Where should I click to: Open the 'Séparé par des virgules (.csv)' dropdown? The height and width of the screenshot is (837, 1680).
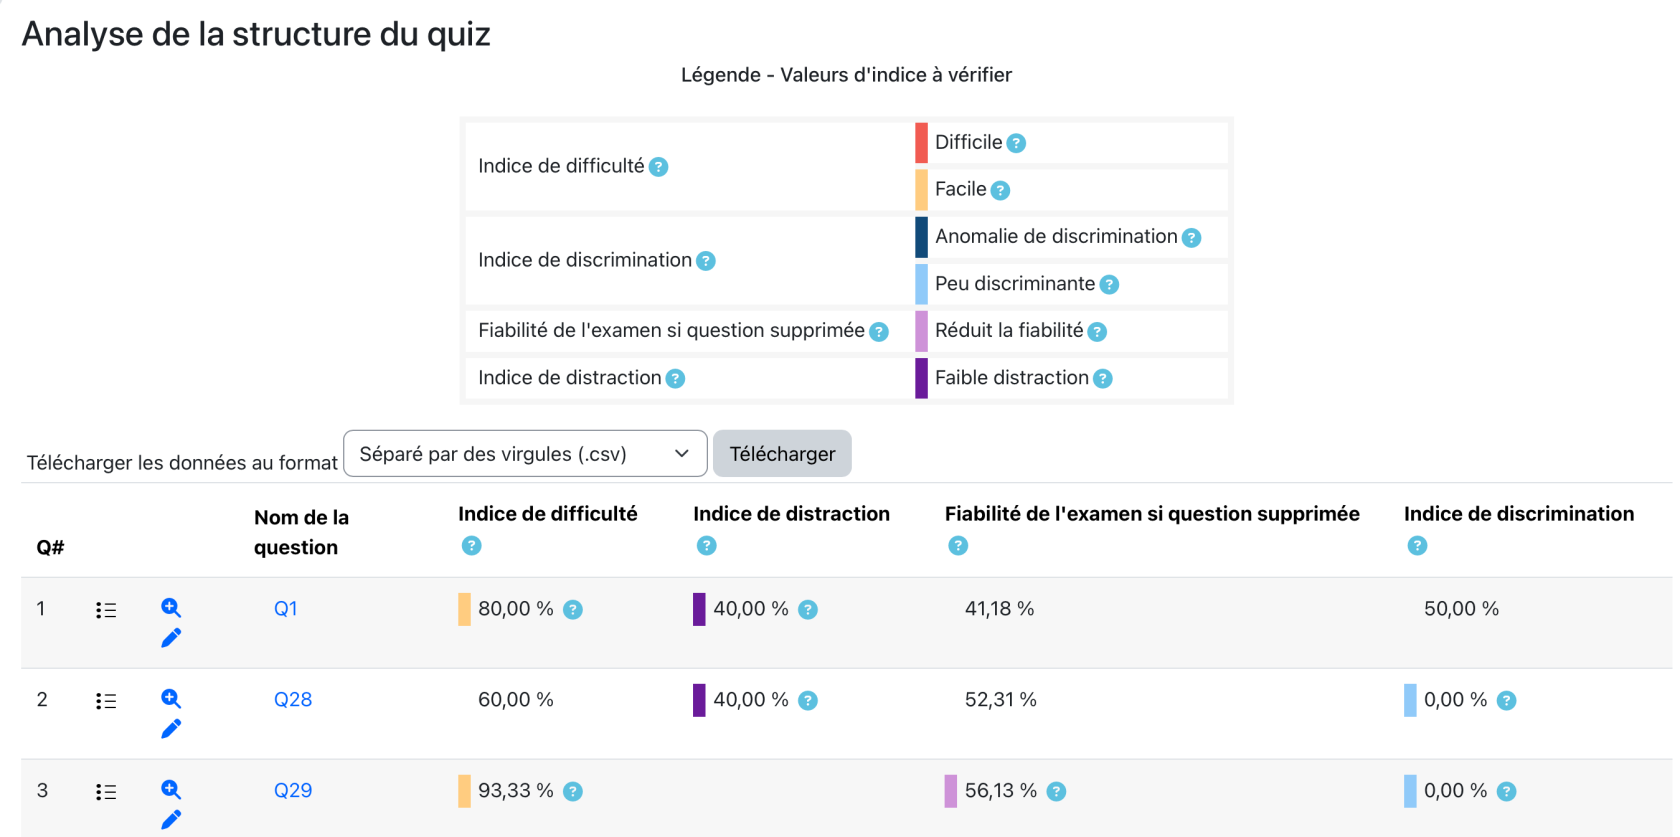[x=525, y=454]
